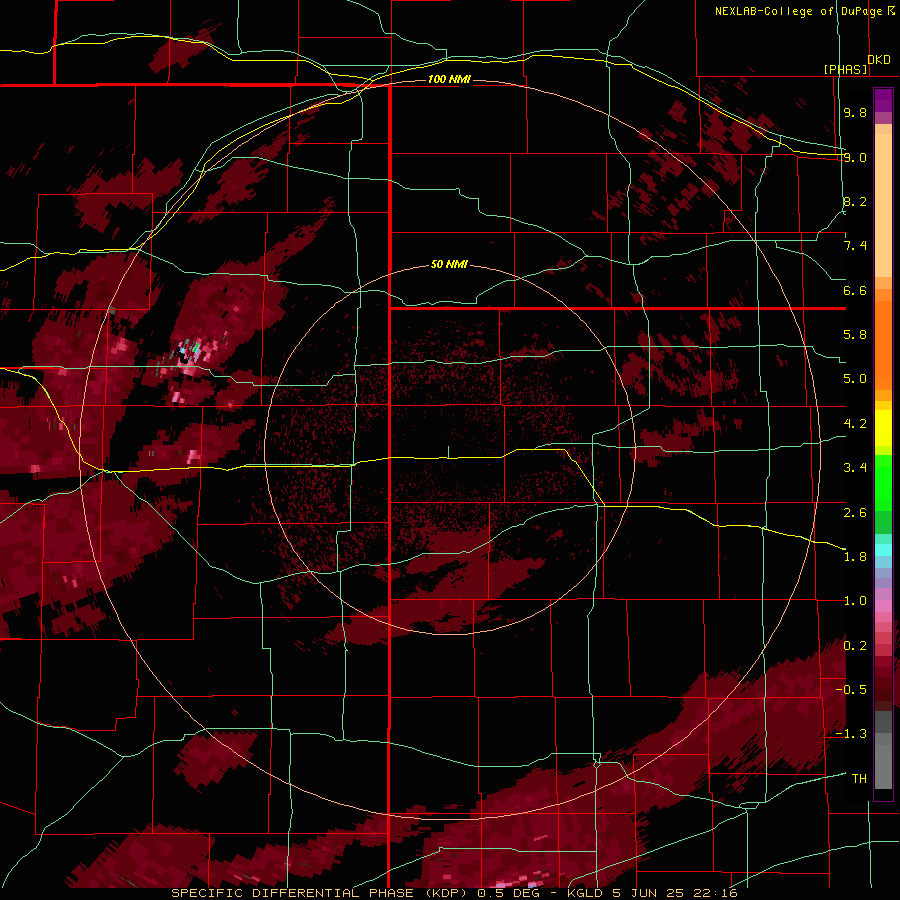
Task: Click the 2.6 value on the scale
Action: pyautogui.click(x=855, y=513)
